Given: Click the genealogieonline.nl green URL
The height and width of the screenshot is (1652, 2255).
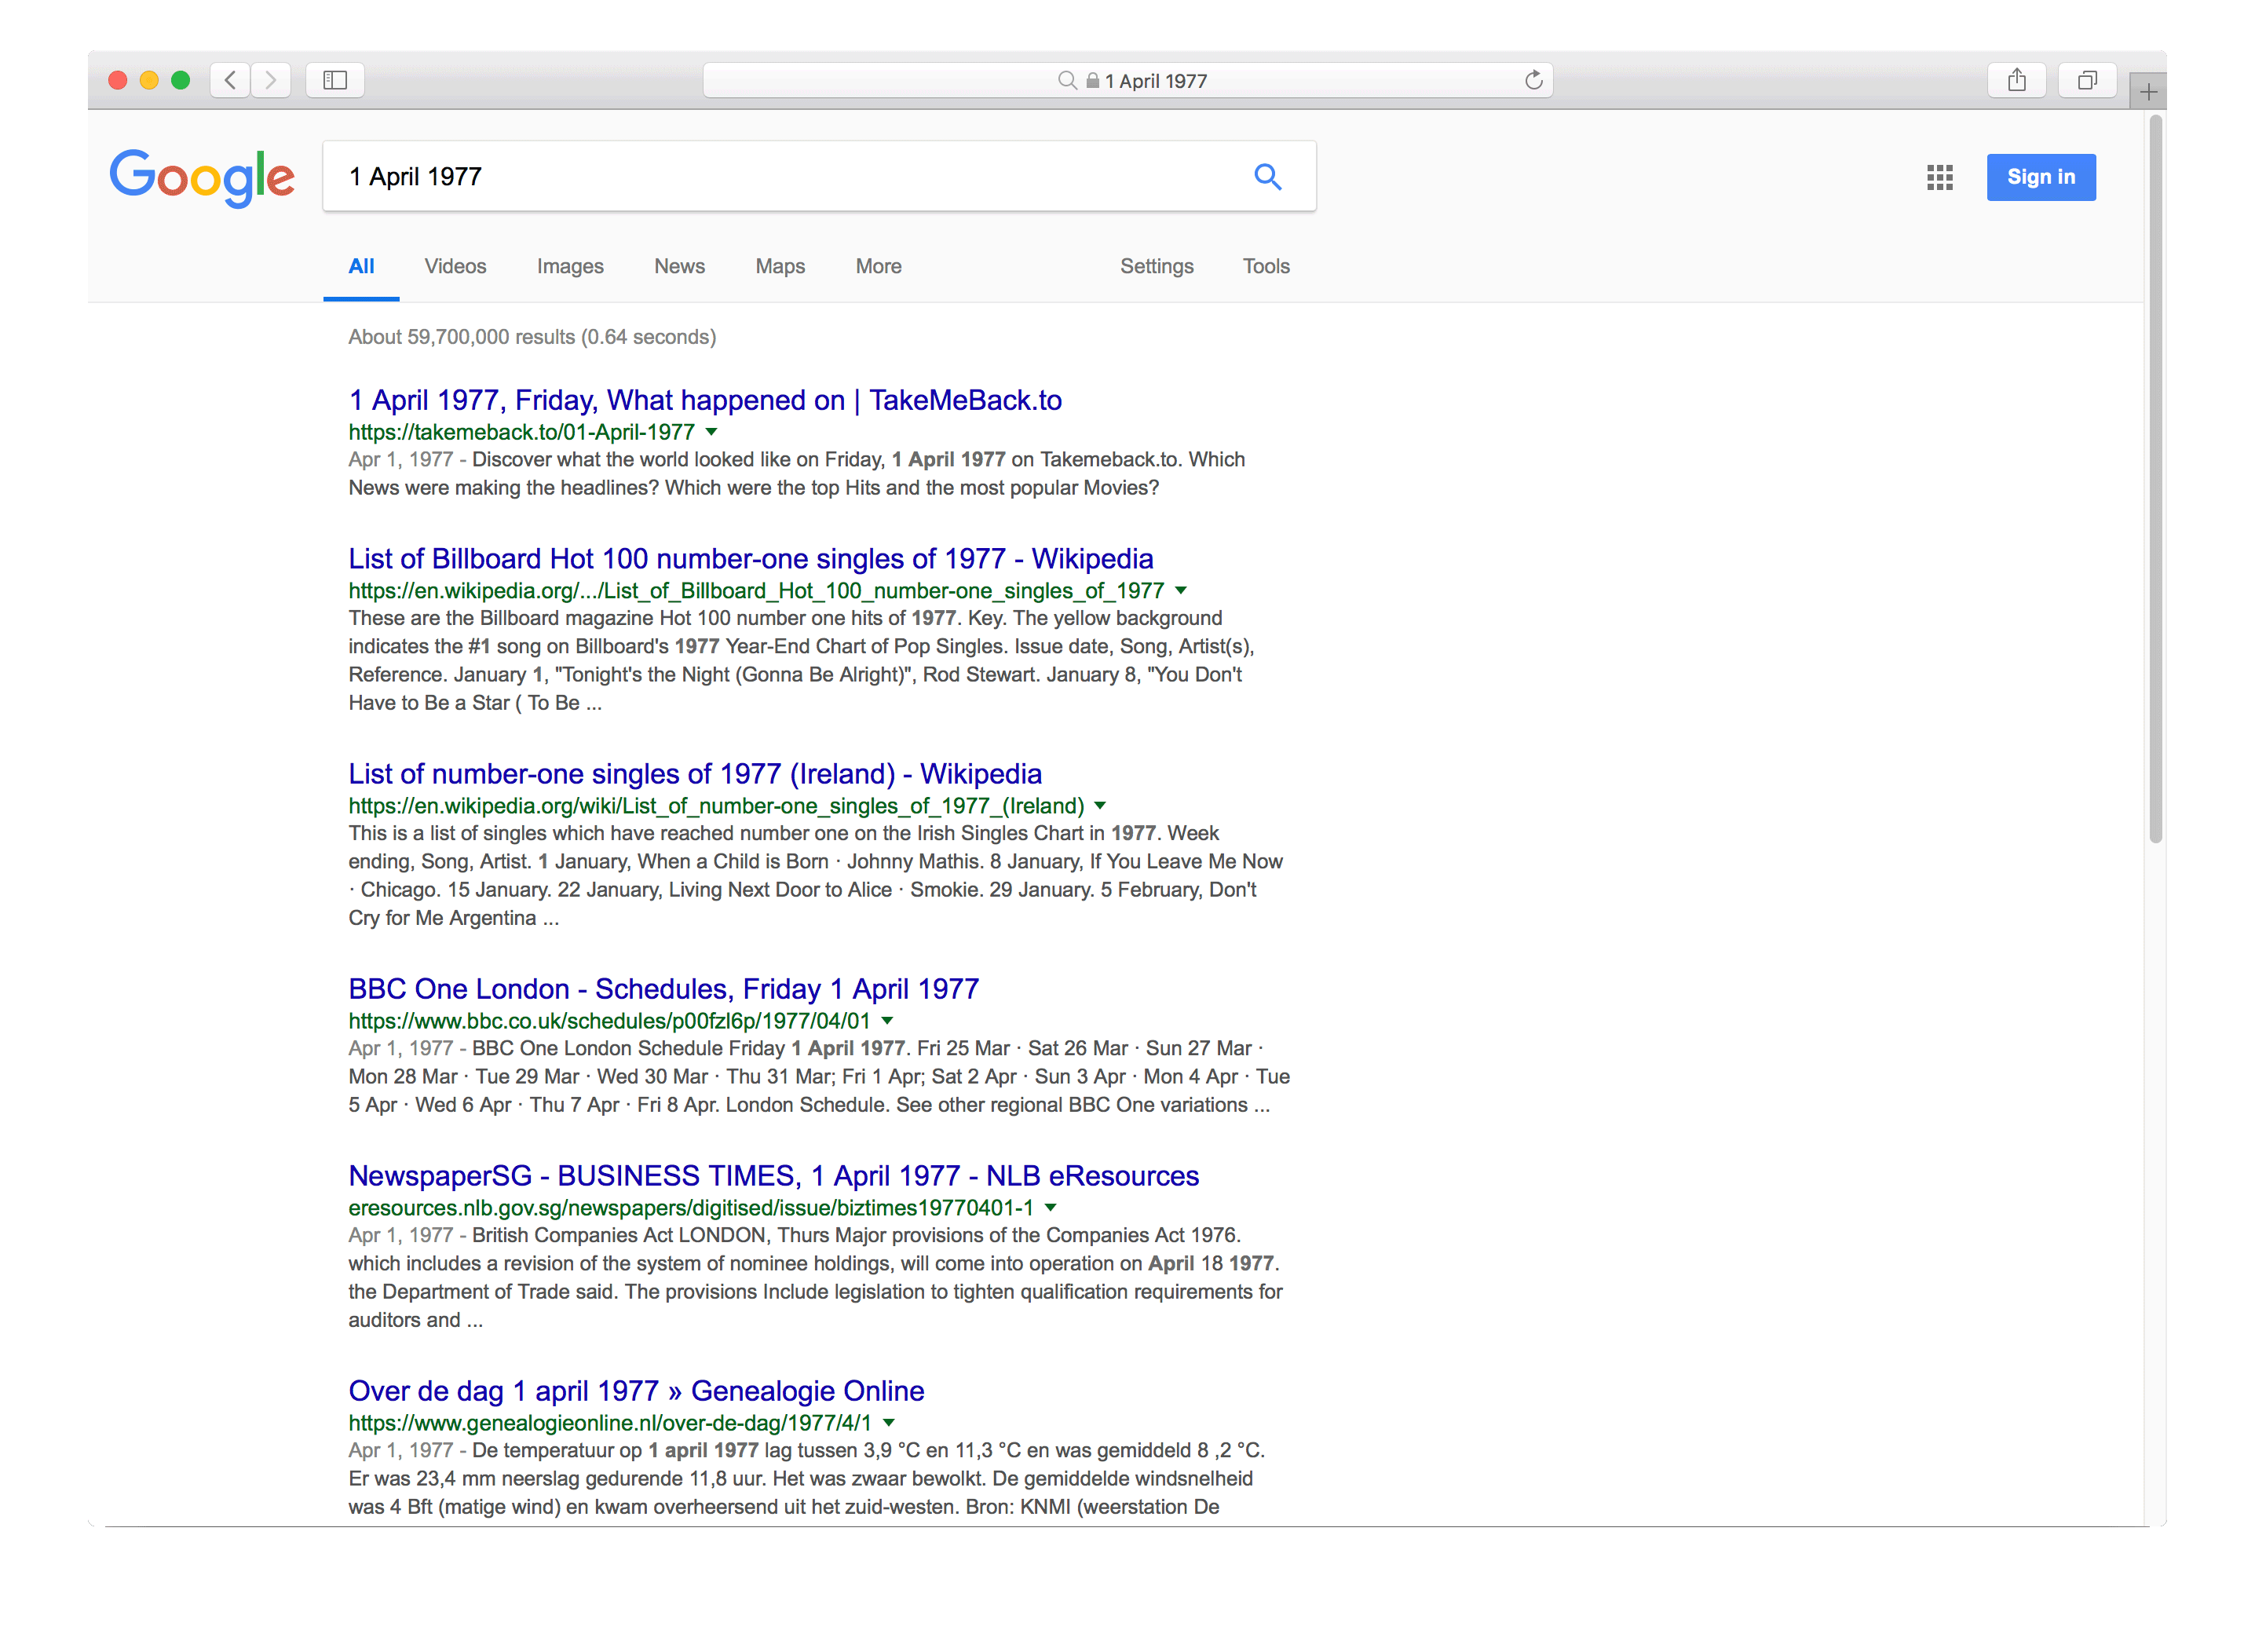Looking at the screenshot, I should pyautogui.click(x=609, y=1423).
